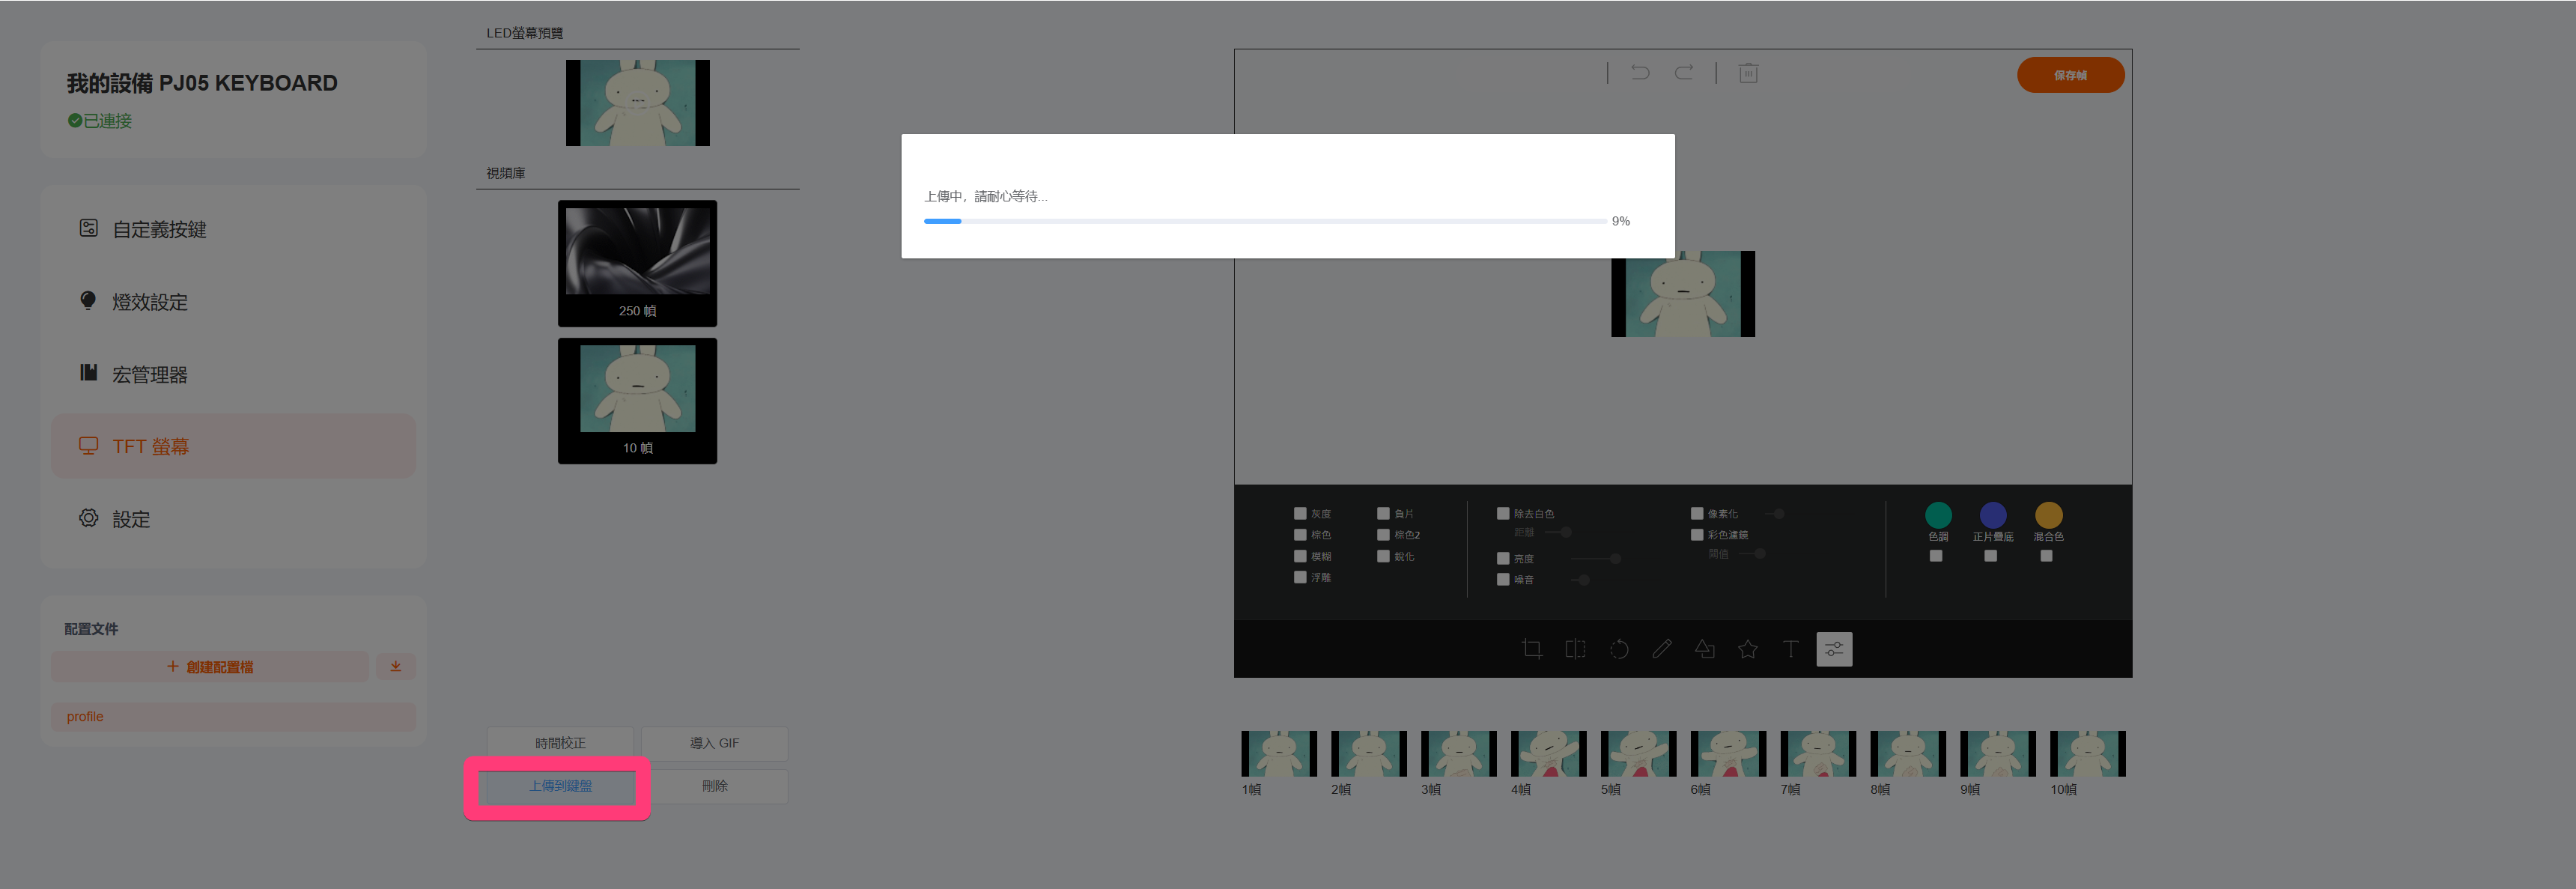
Task: Open 燈效設定 in the sidebar
Action: click(233, 302)
